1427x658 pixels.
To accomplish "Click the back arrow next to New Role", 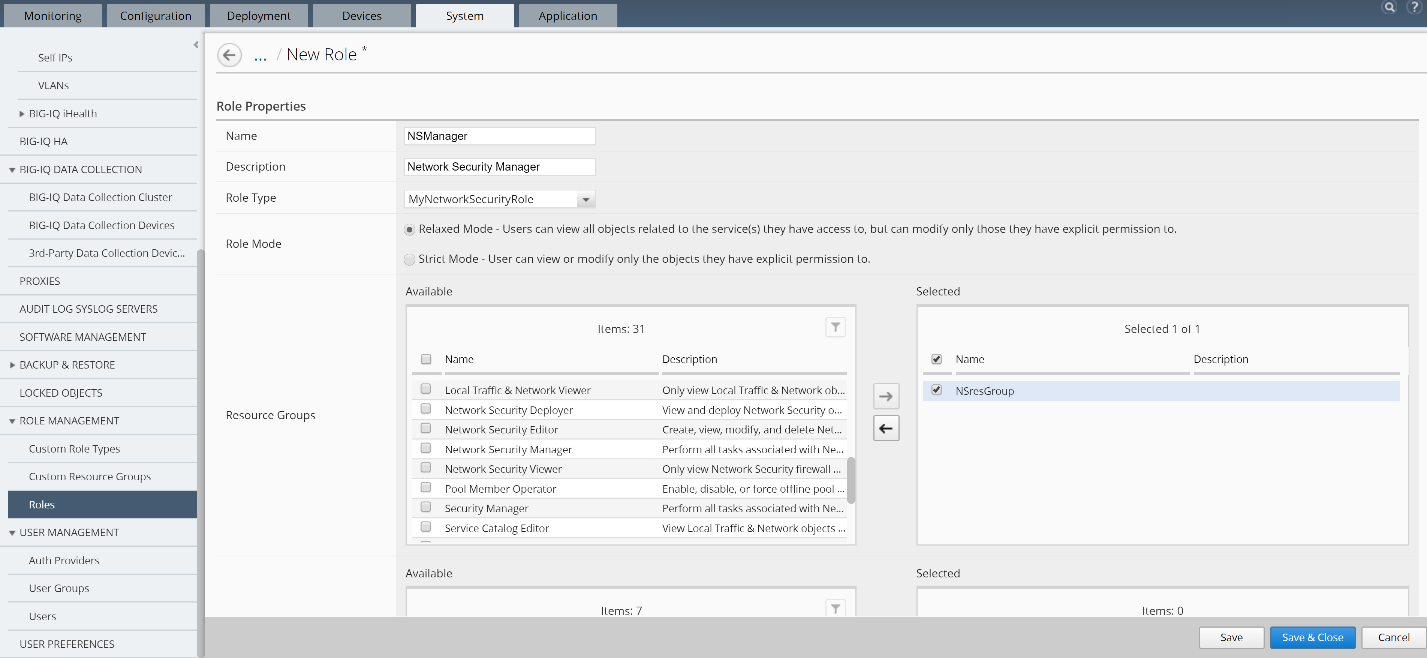I will click(x=229, y=55).
